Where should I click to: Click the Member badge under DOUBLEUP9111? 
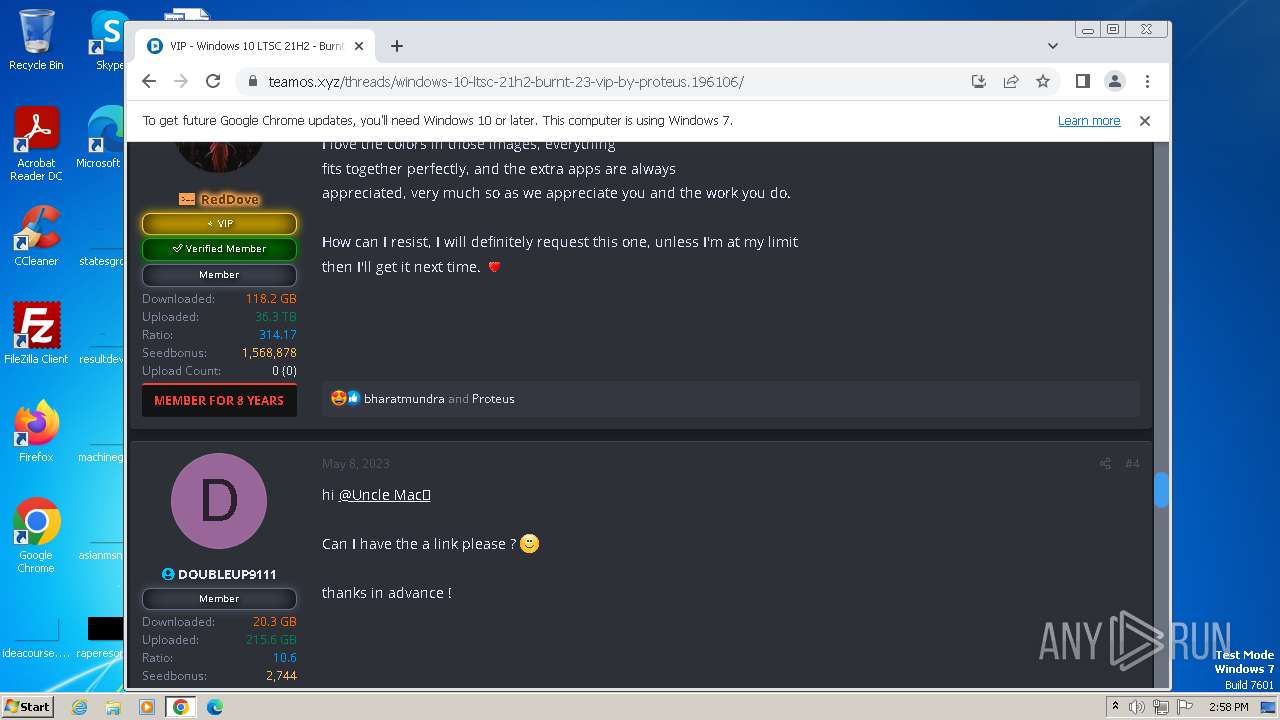[x=219, y=599]
